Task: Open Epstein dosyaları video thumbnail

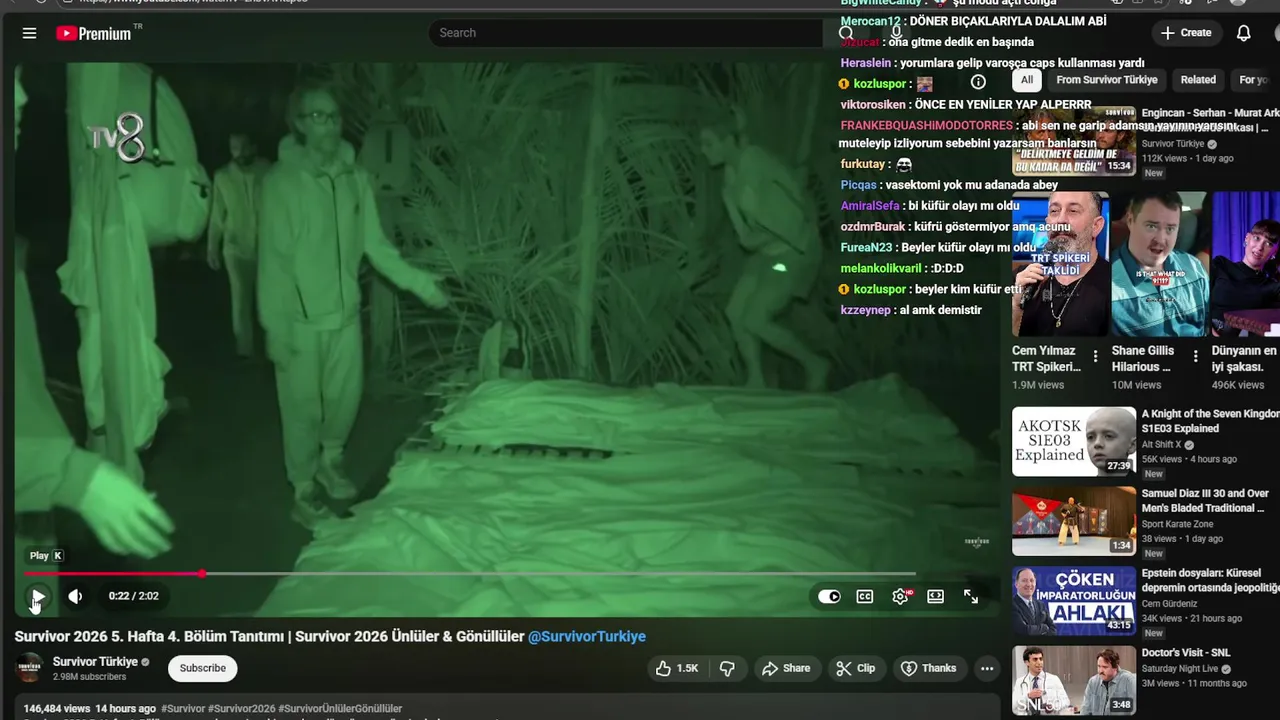Action: click(x=1074, y=601)
